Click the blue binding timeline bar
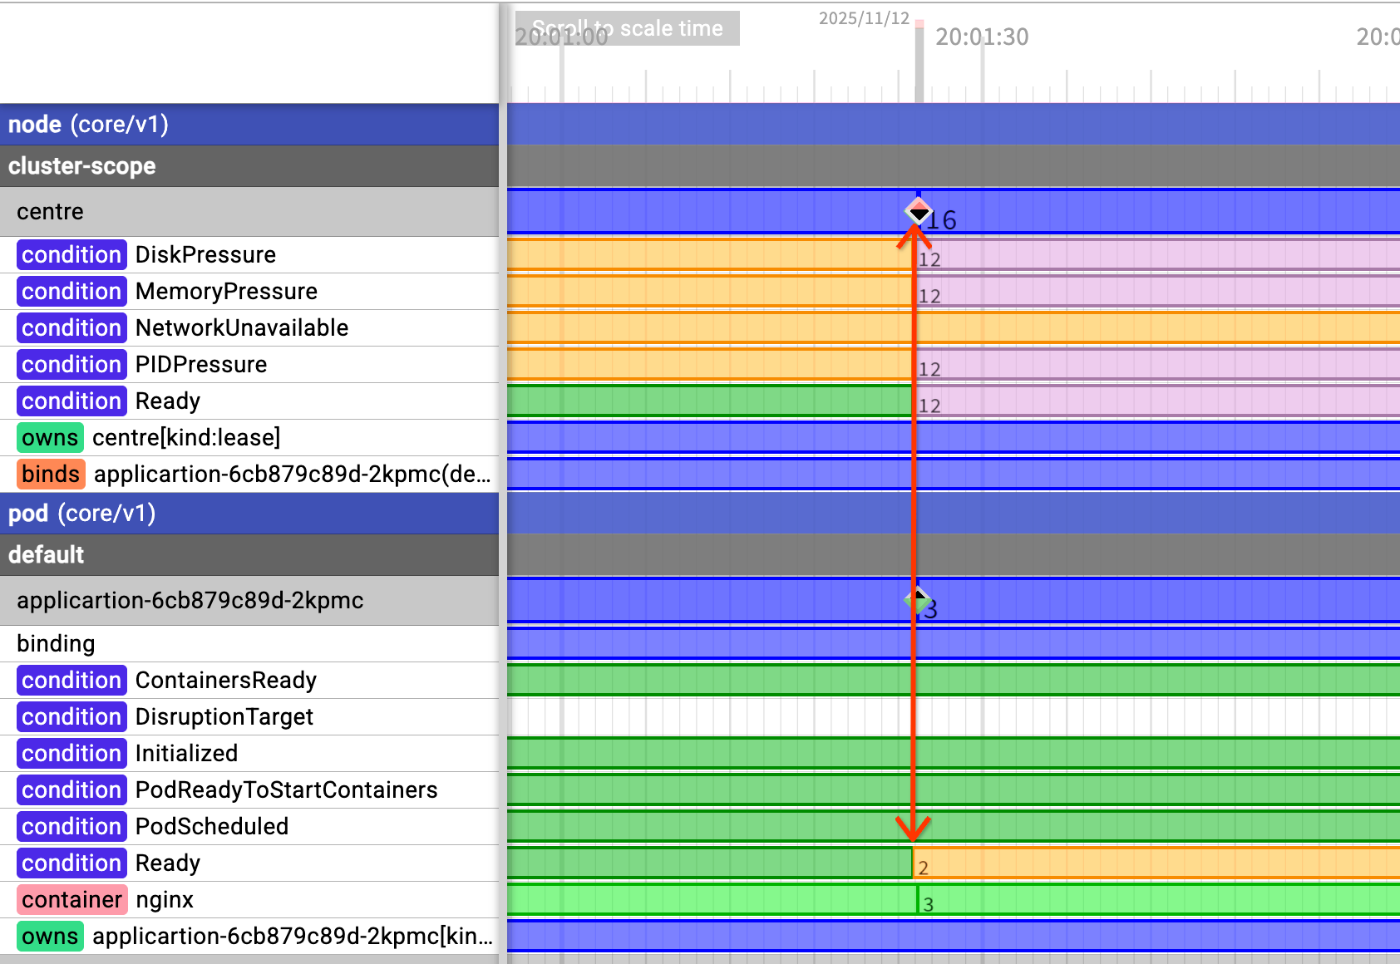The image size is (1400, 964). 954,644
